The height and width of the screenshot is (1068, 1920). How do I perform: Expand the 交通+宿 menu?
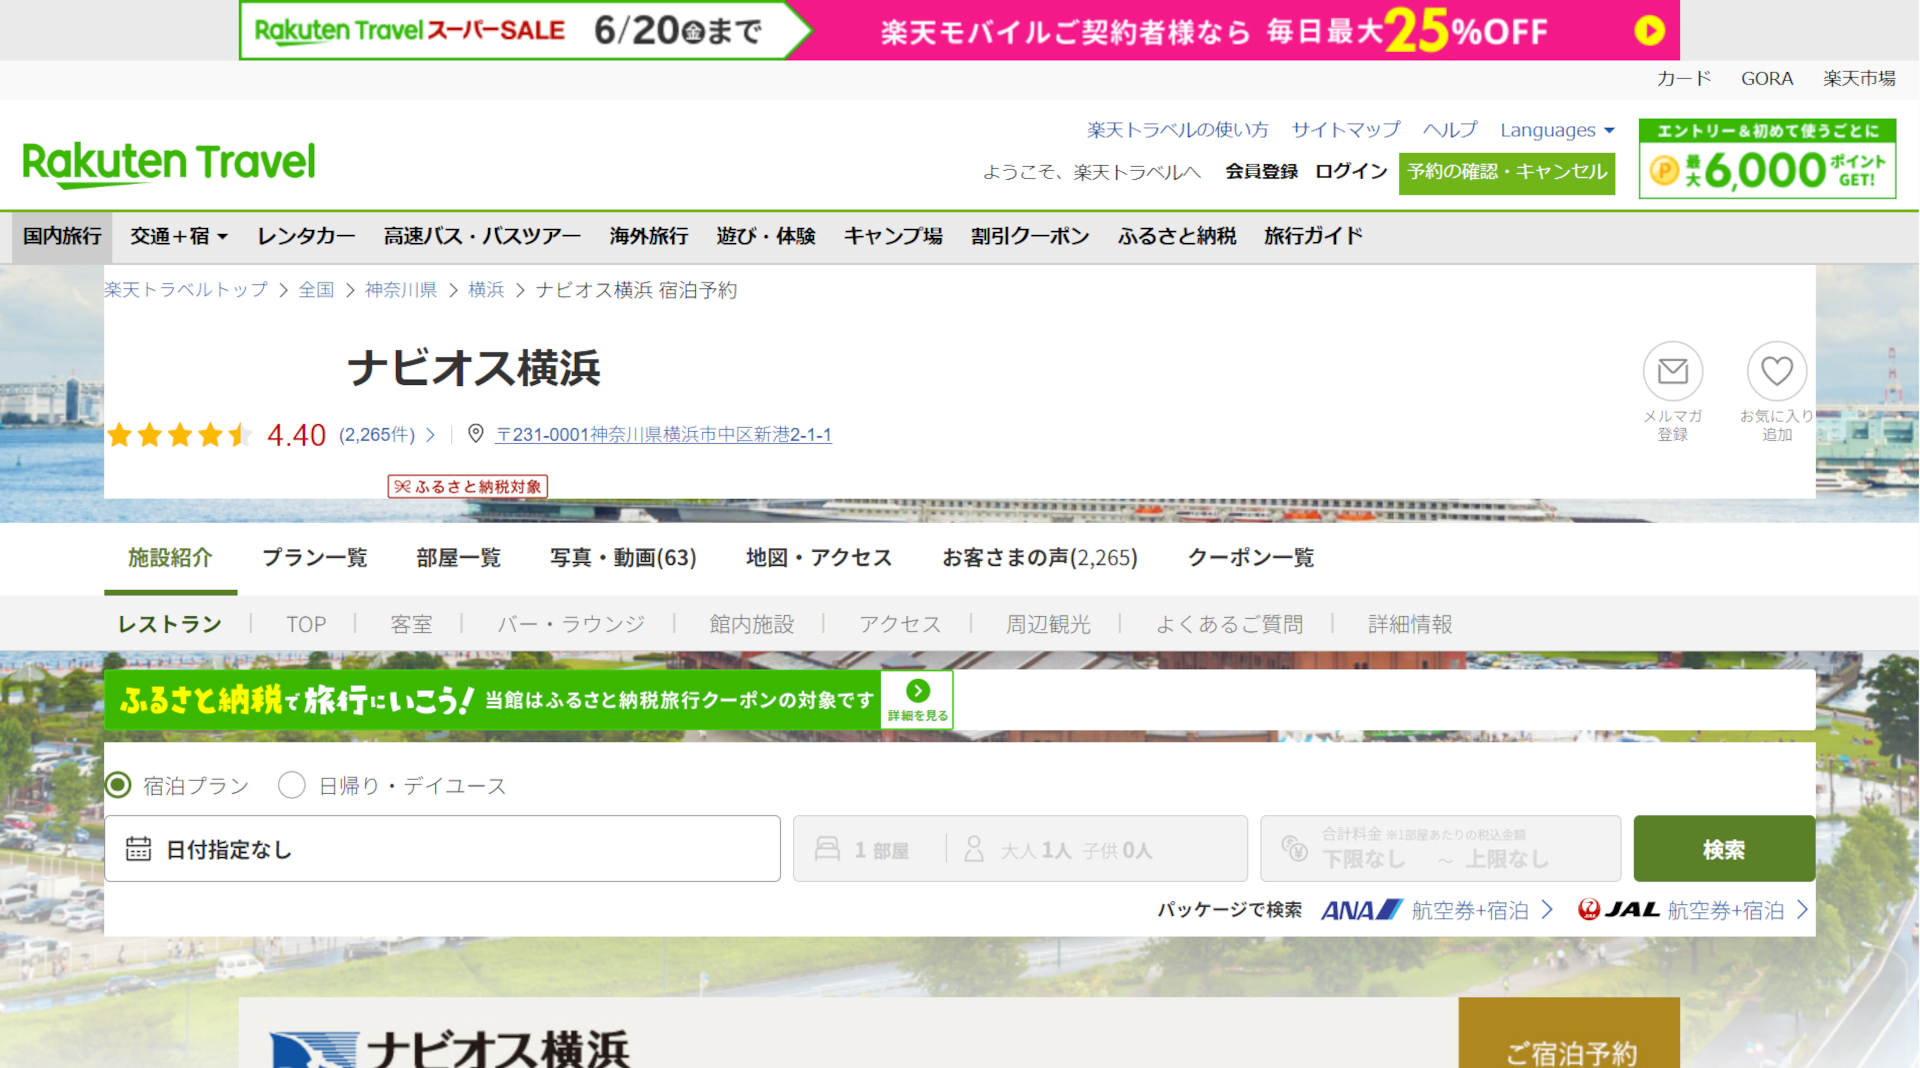[x=178, y=236]
